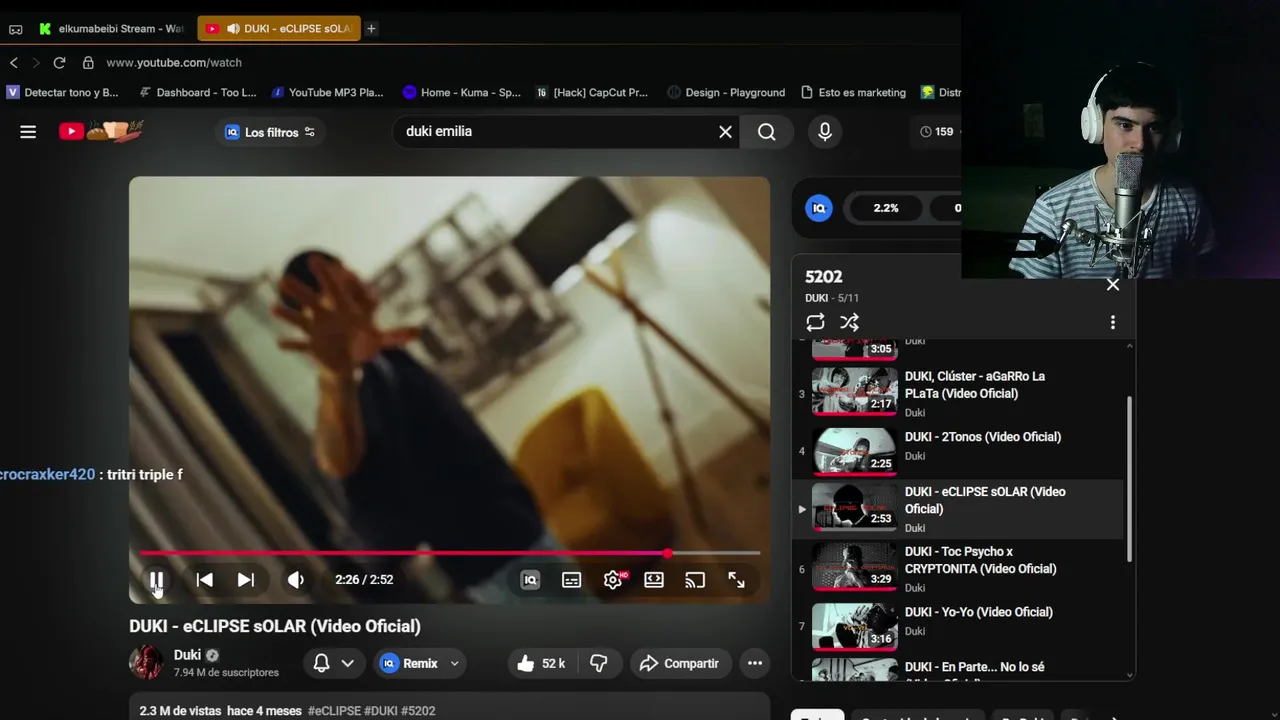The image size is (1280, 720).
Task: Open the browser tab list icon
Action: [x=15, y=29]
